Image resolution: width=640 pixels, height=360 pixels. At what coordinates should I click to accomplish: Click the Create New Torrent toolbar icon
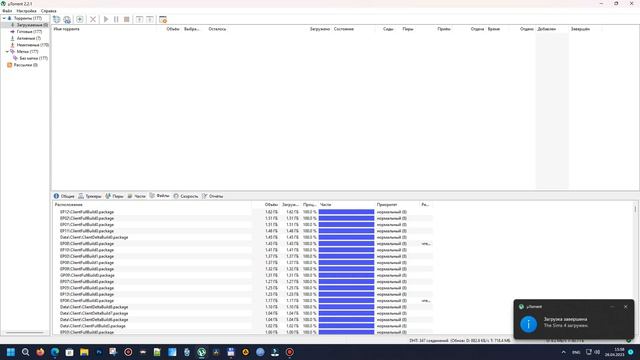click(80, 20)
